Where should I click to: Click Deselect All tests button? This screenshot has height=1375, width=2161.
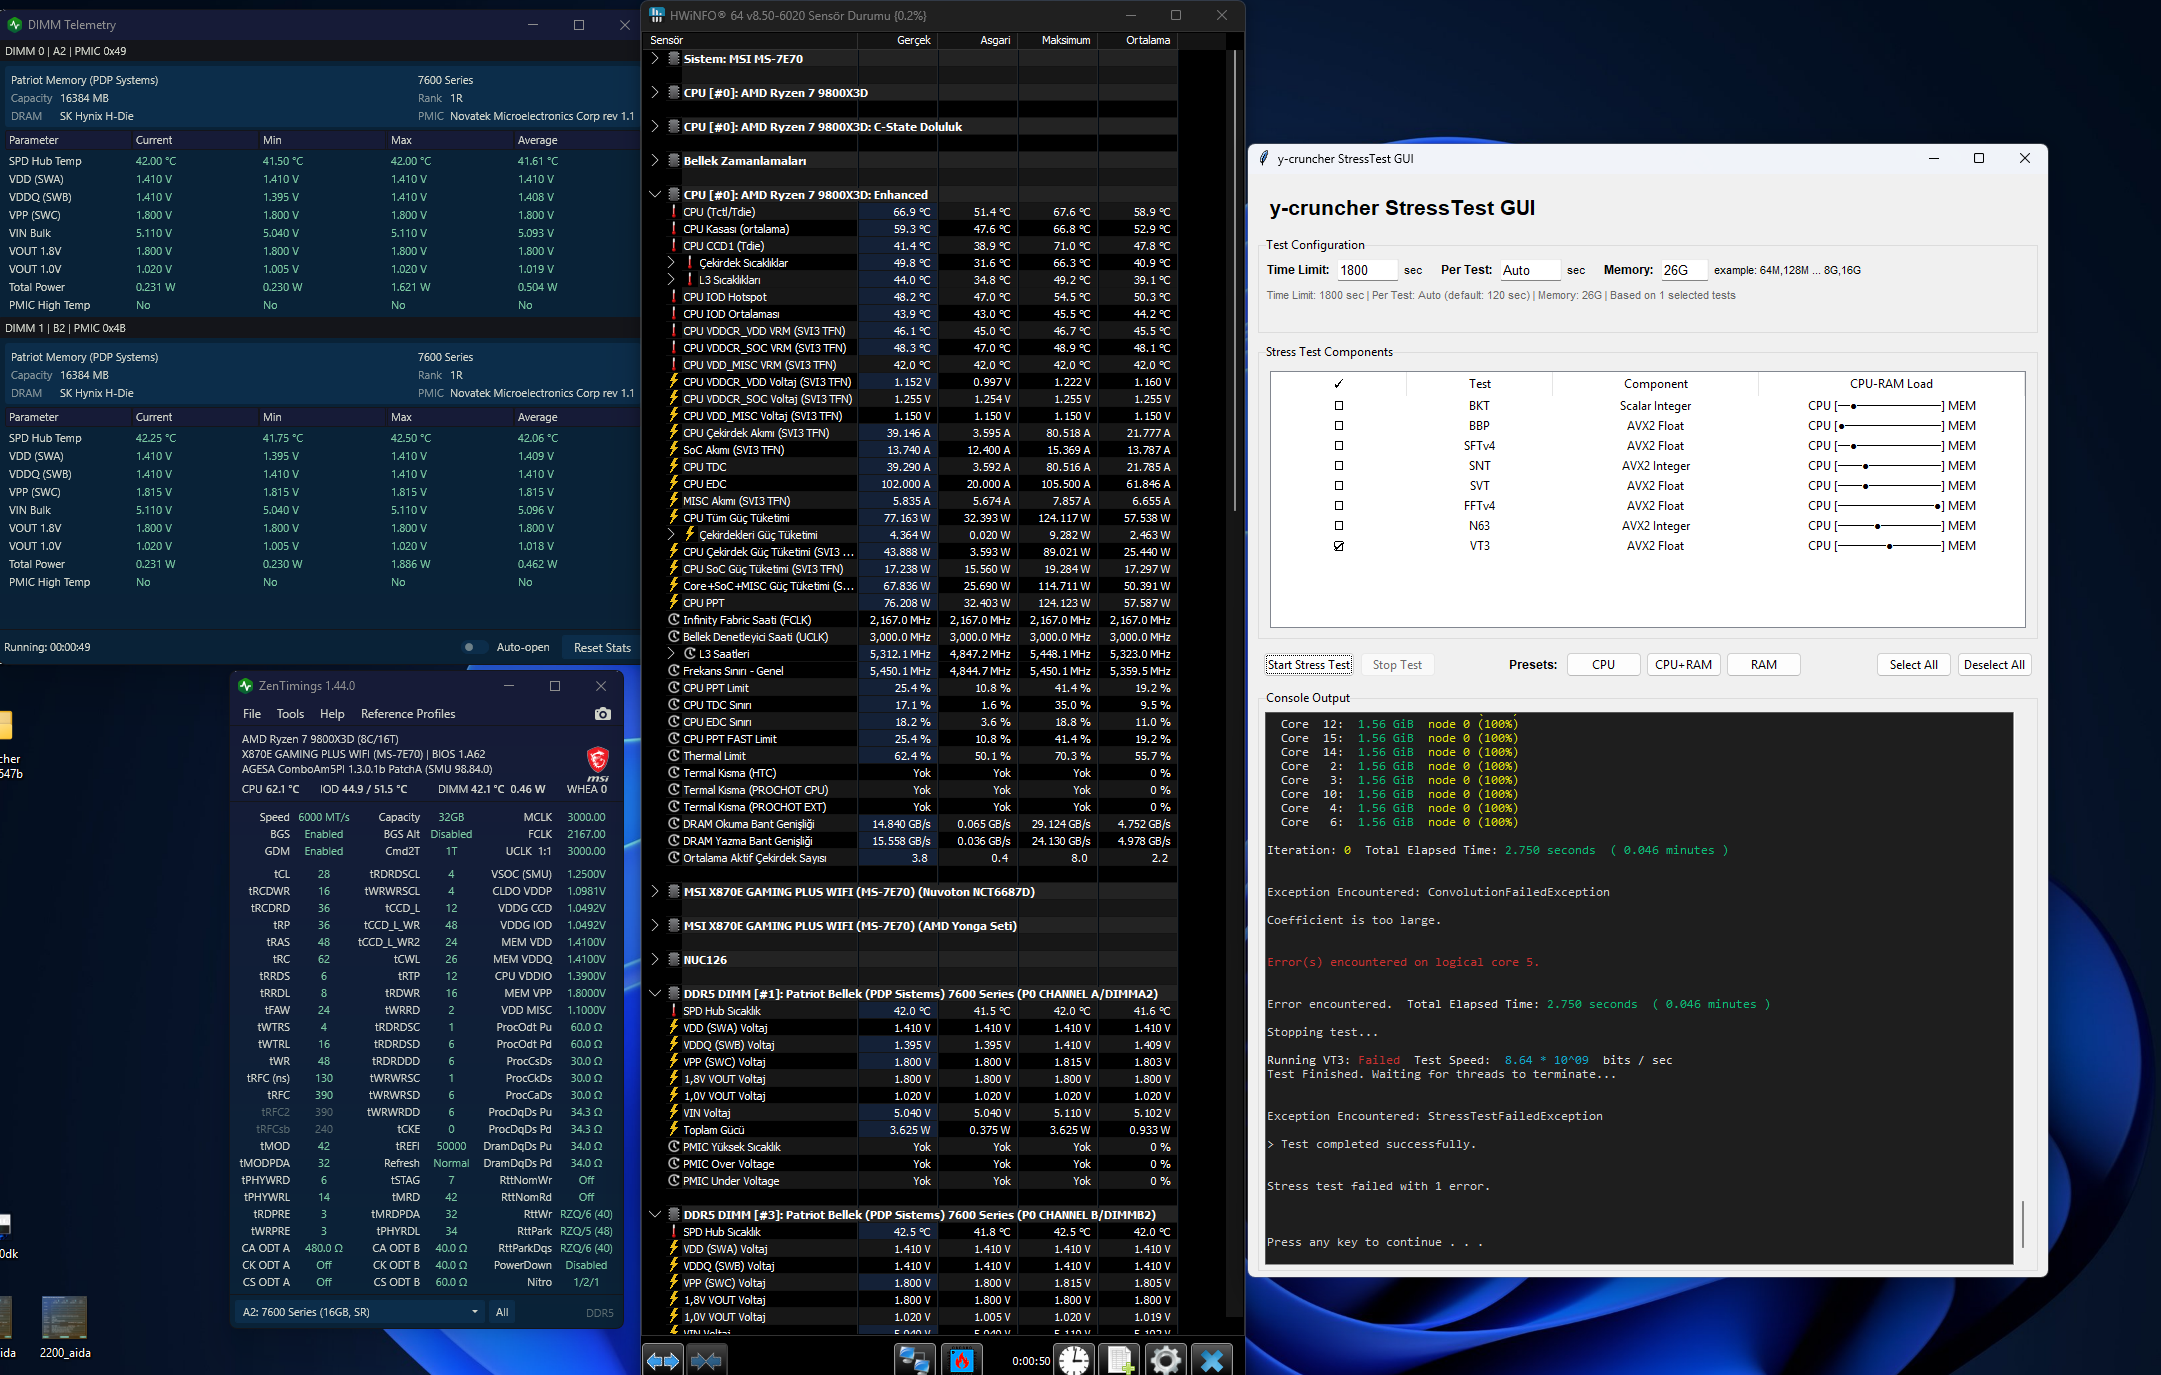click(x=1994, y=665)
